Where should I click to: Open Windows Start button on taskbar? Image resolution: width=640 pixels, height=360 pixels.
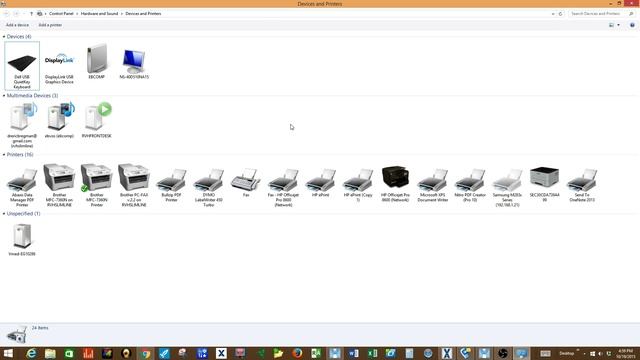point(8,353)
